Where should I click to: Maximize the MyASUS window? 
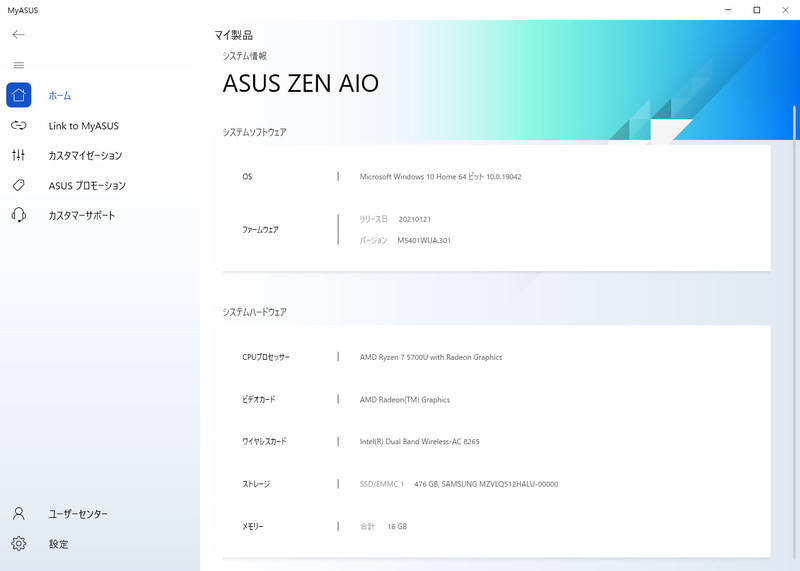757,10
